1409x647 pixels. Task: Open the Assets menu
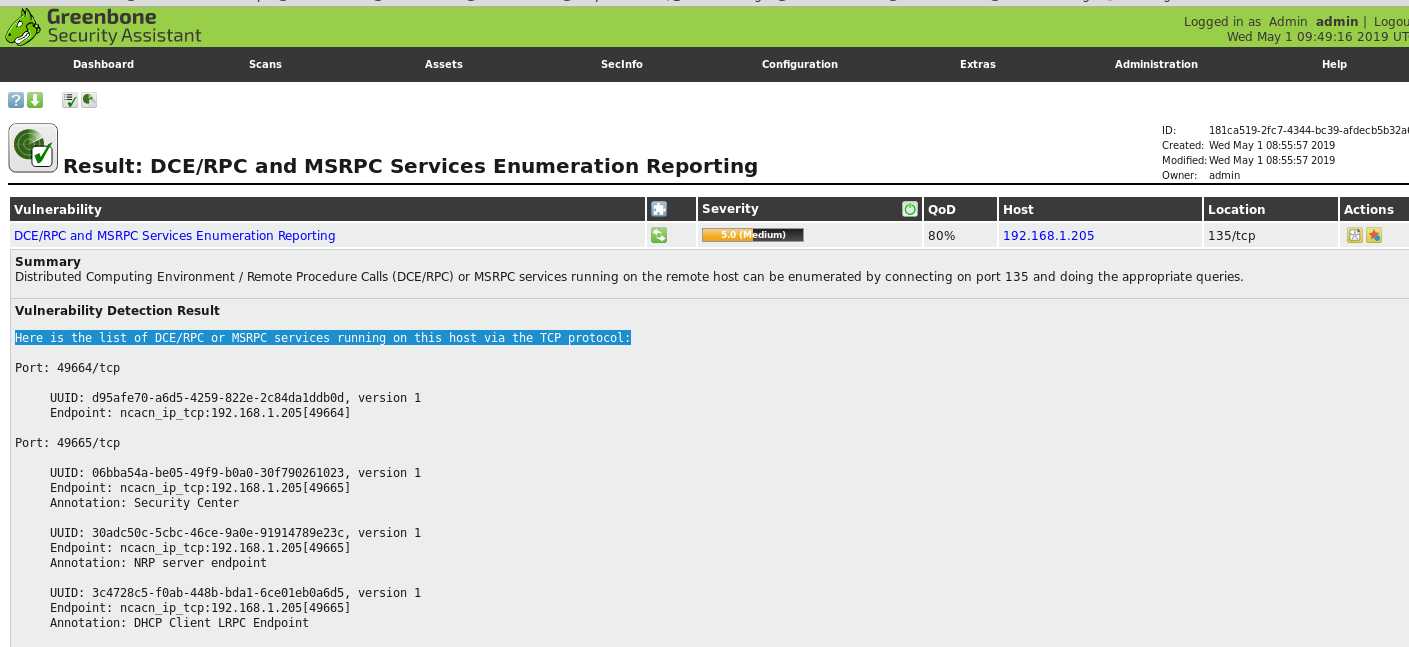[x=444, y=64]
